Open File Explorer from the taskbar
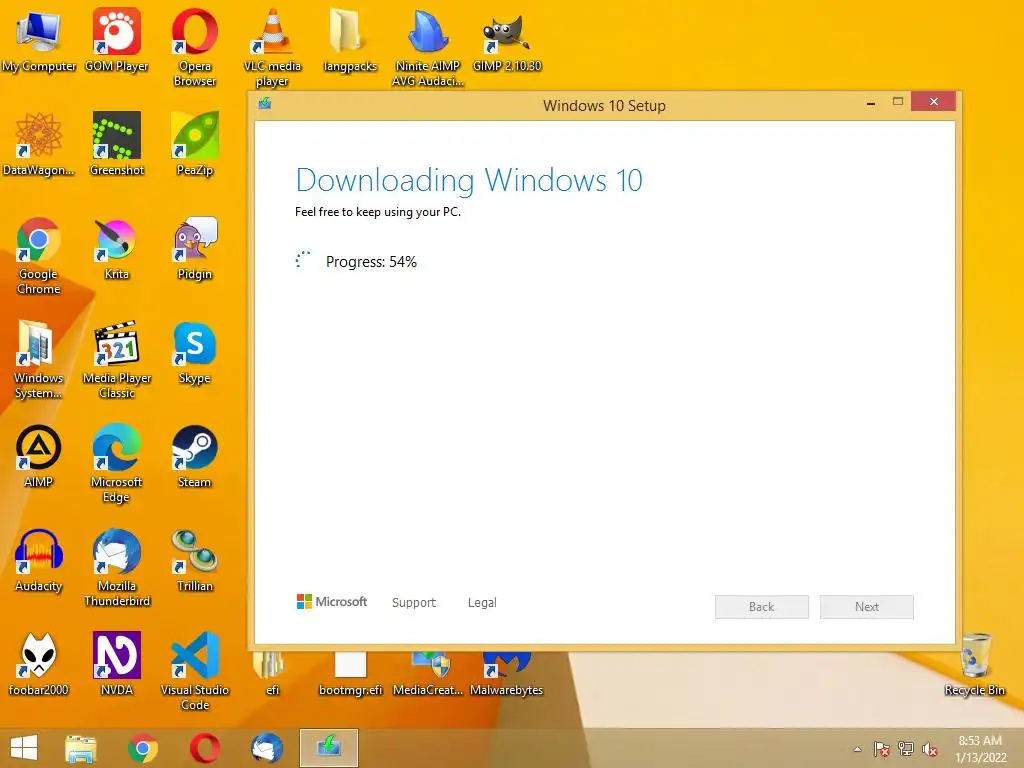Screen dimensions: 1024x768 pos(81,748)
